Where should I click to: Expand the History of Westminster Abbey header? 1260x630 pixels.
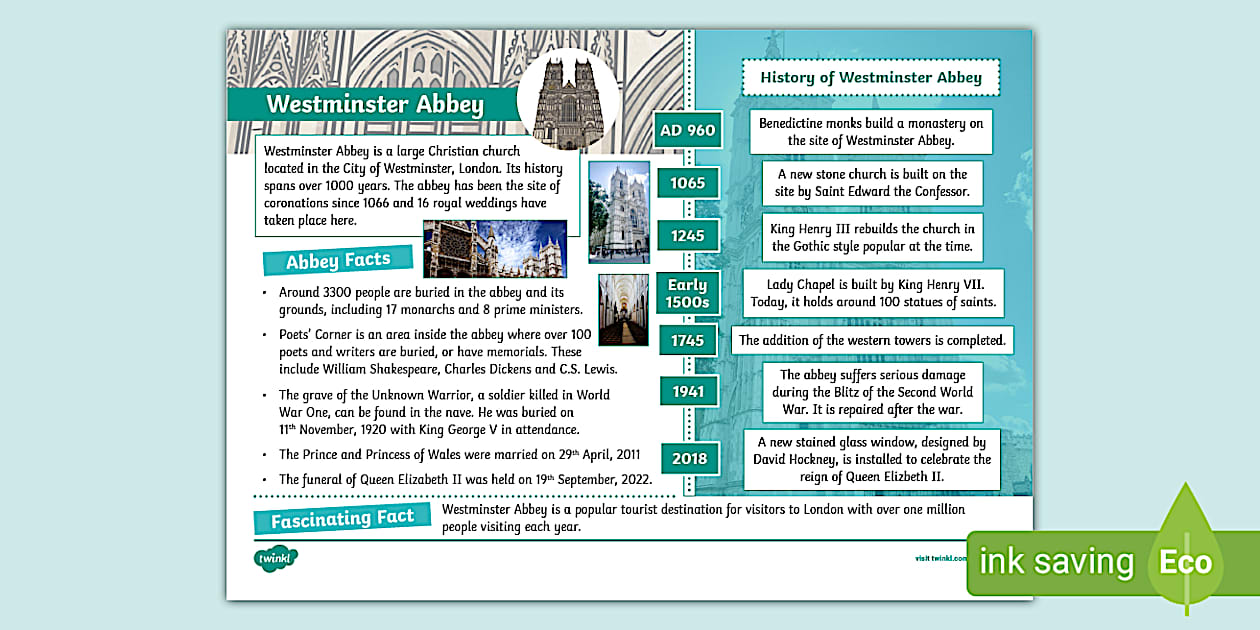[871, 76]
